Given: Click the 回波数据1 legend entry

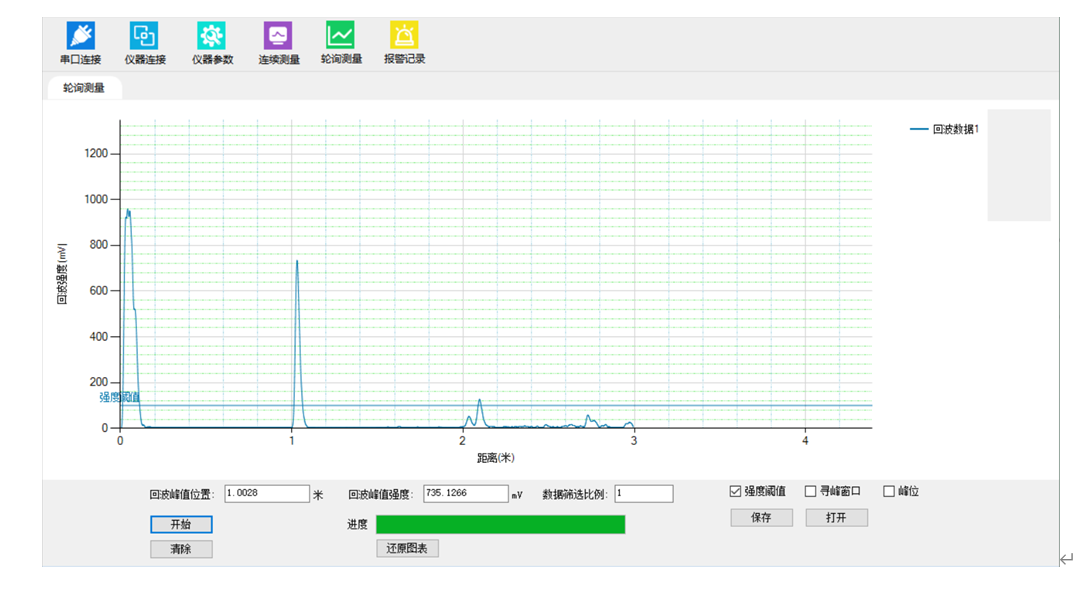Looking at the screenshot, I should coord(944,129).
